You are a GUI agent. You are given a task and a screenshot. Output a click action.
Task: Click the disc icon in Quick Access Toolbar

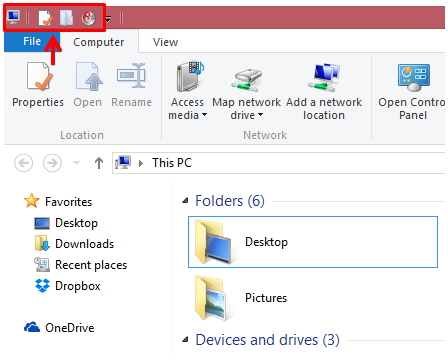coord(88,18)
